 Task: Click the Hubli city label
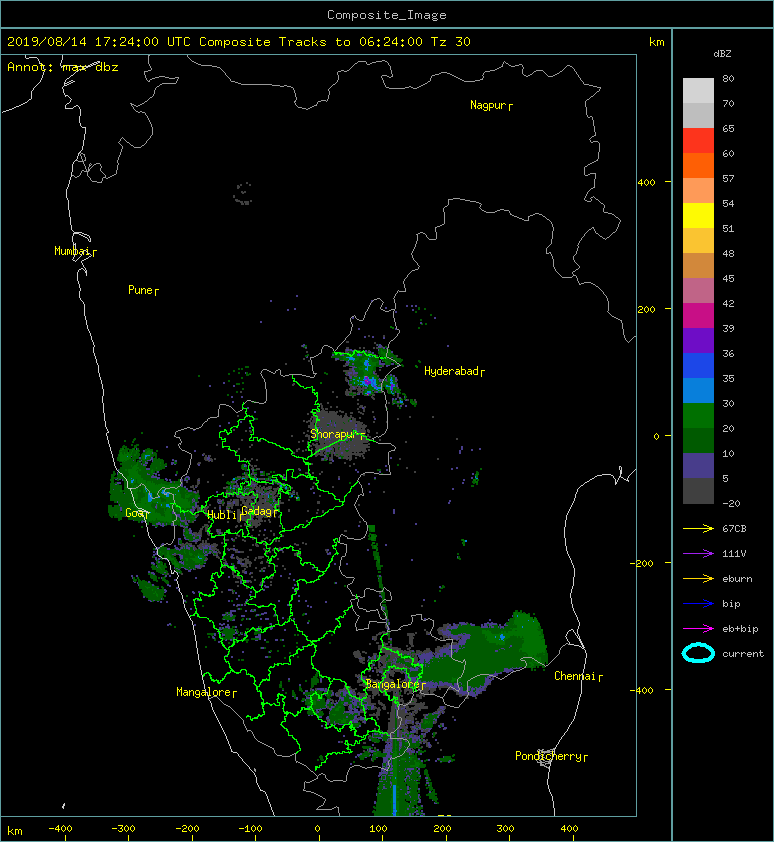(222, 515)
